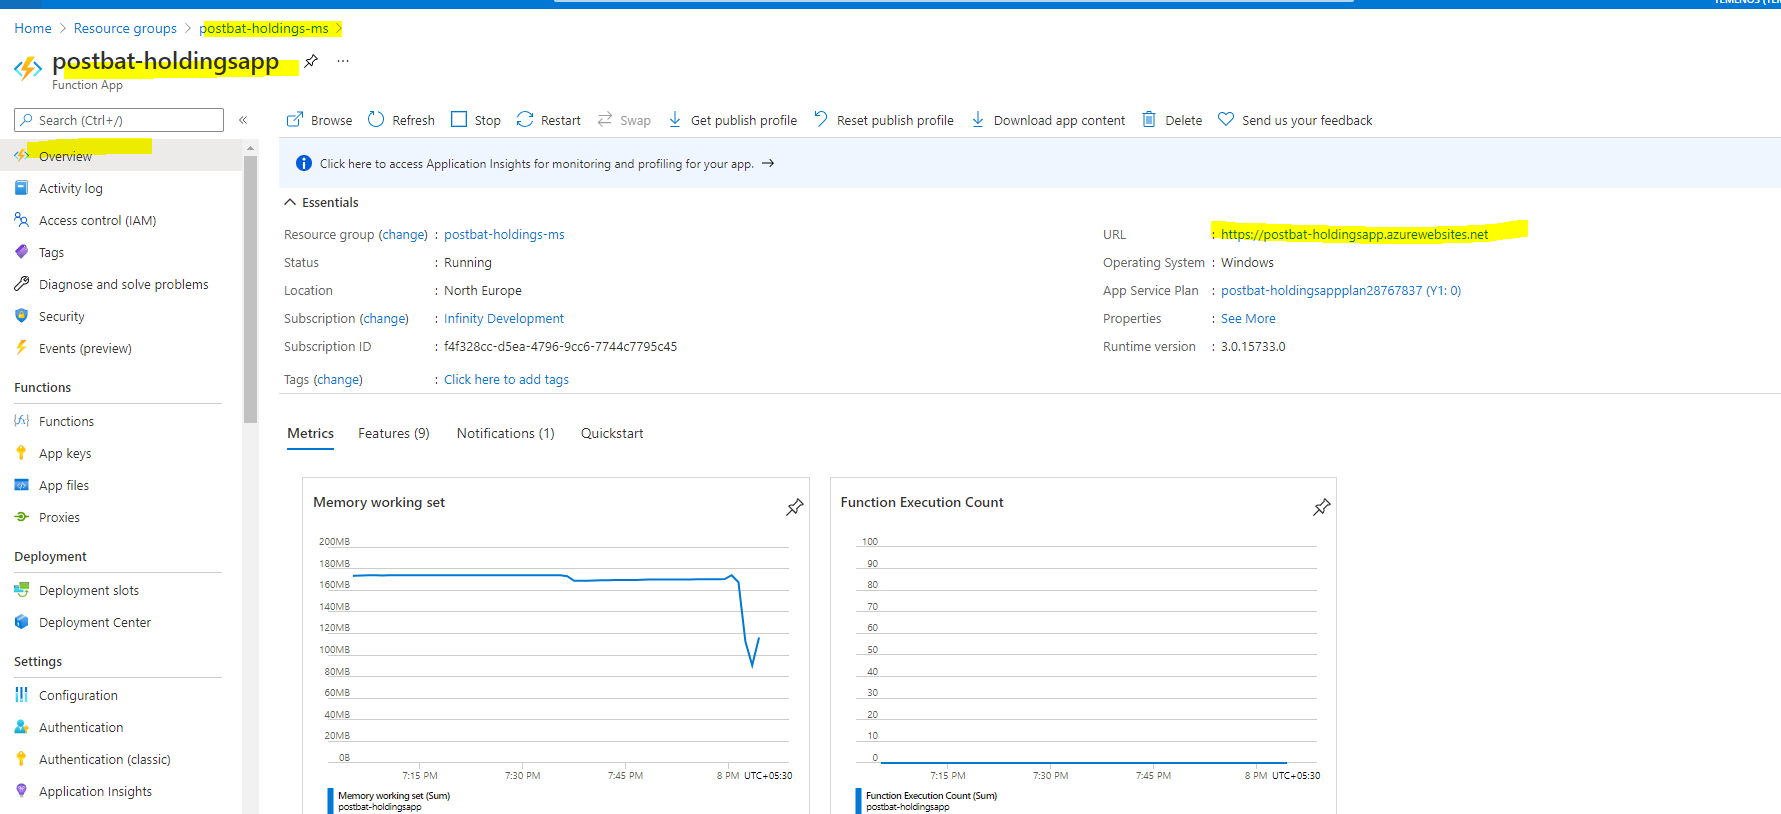Pin the Function Execution Count chart
The image size is (1781, 814).
point(1321,507)
